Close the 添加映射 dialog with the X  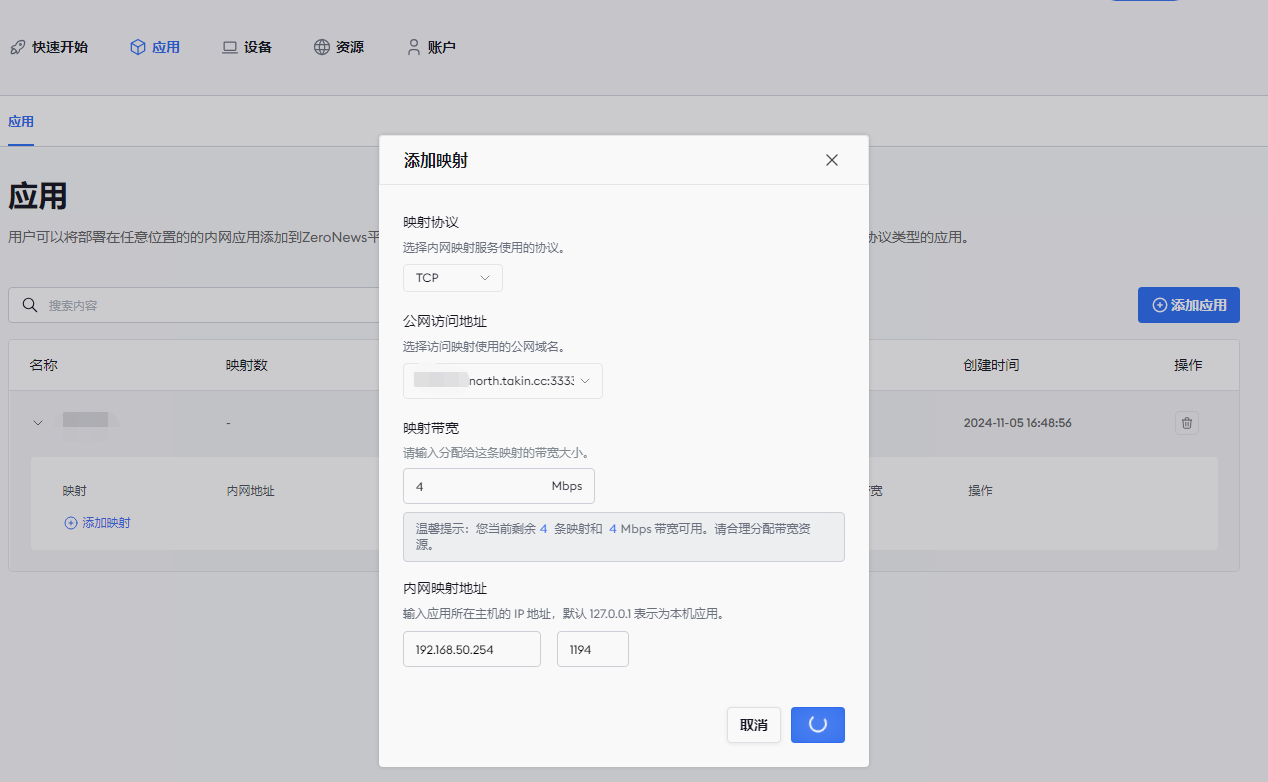click(832, 160)
